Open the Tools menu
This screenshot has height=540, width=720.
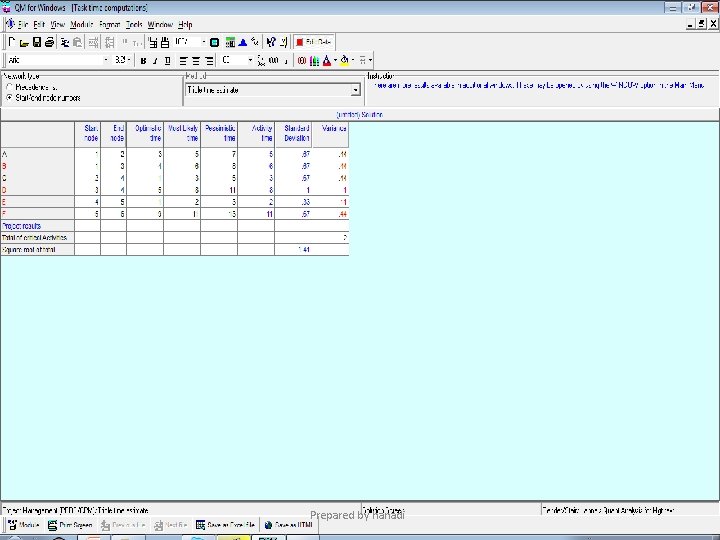[x=134, y=25]
